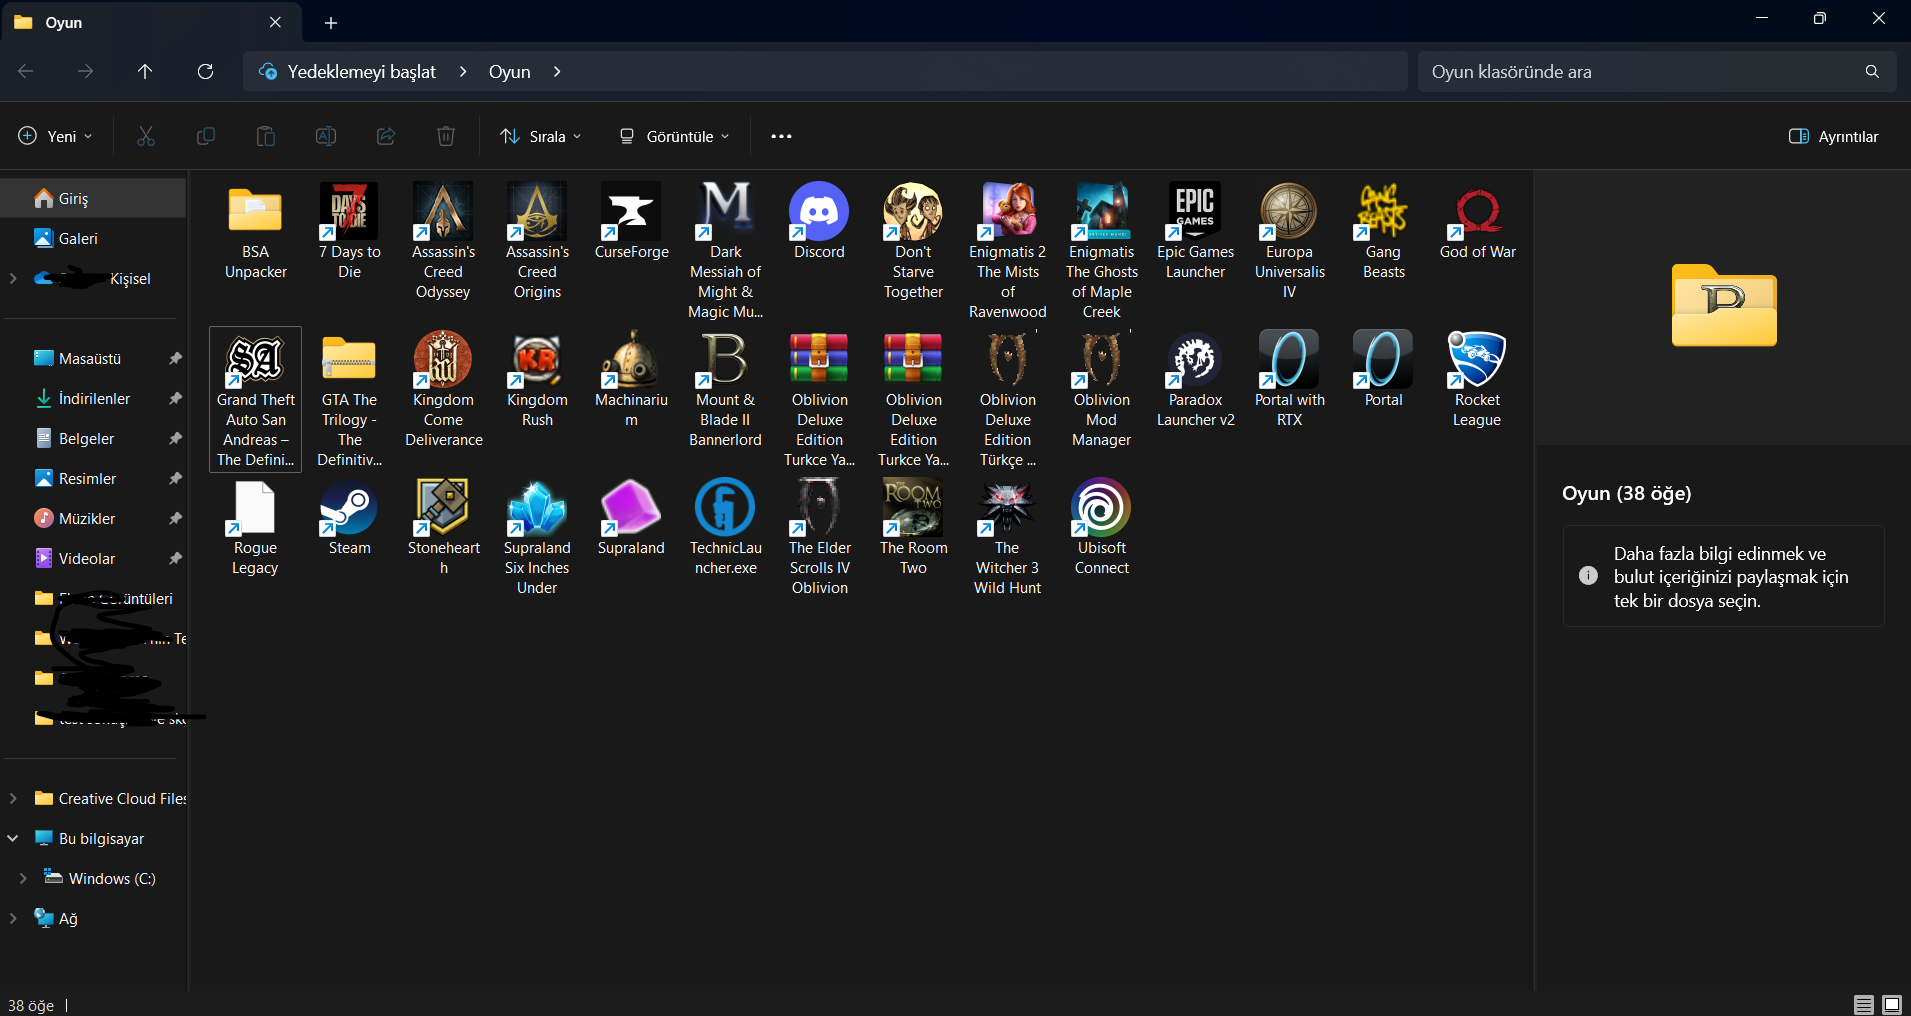
Task: Click the Oyun breadcrumb in address bar
Action: coord(509,72)
